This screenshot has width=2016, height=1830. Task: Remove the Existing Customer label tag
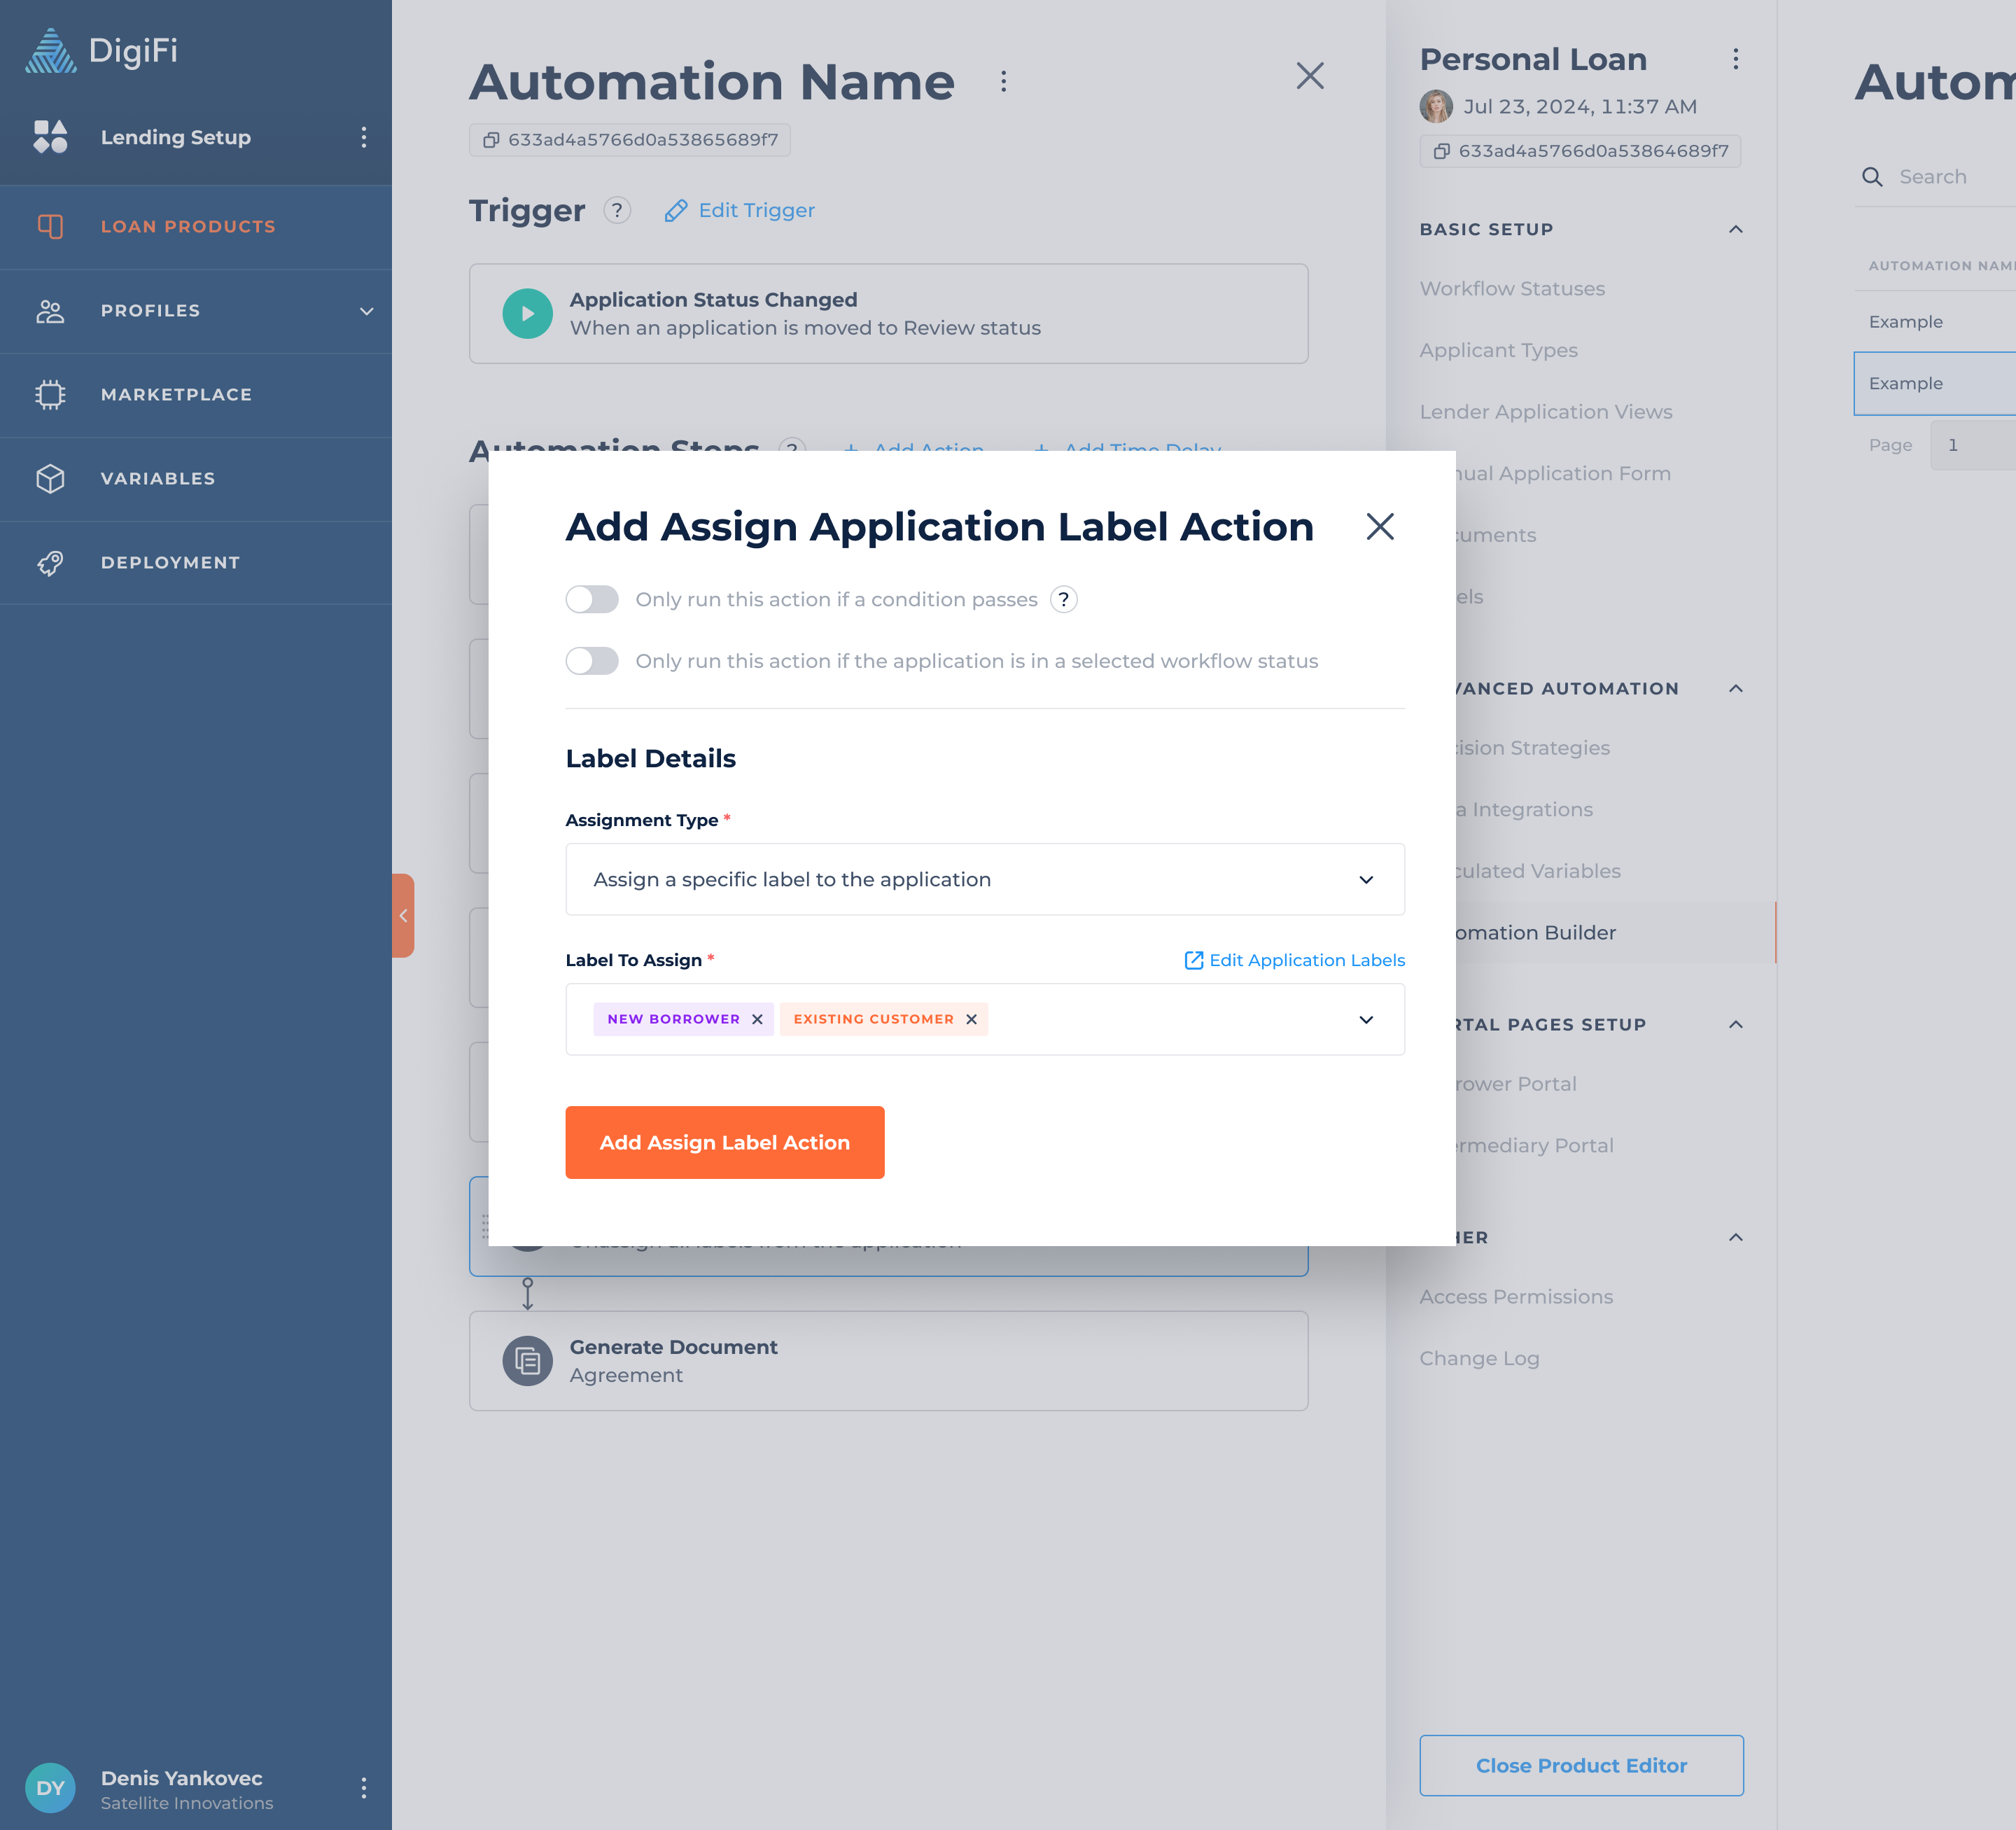[x=971, y=1019]
